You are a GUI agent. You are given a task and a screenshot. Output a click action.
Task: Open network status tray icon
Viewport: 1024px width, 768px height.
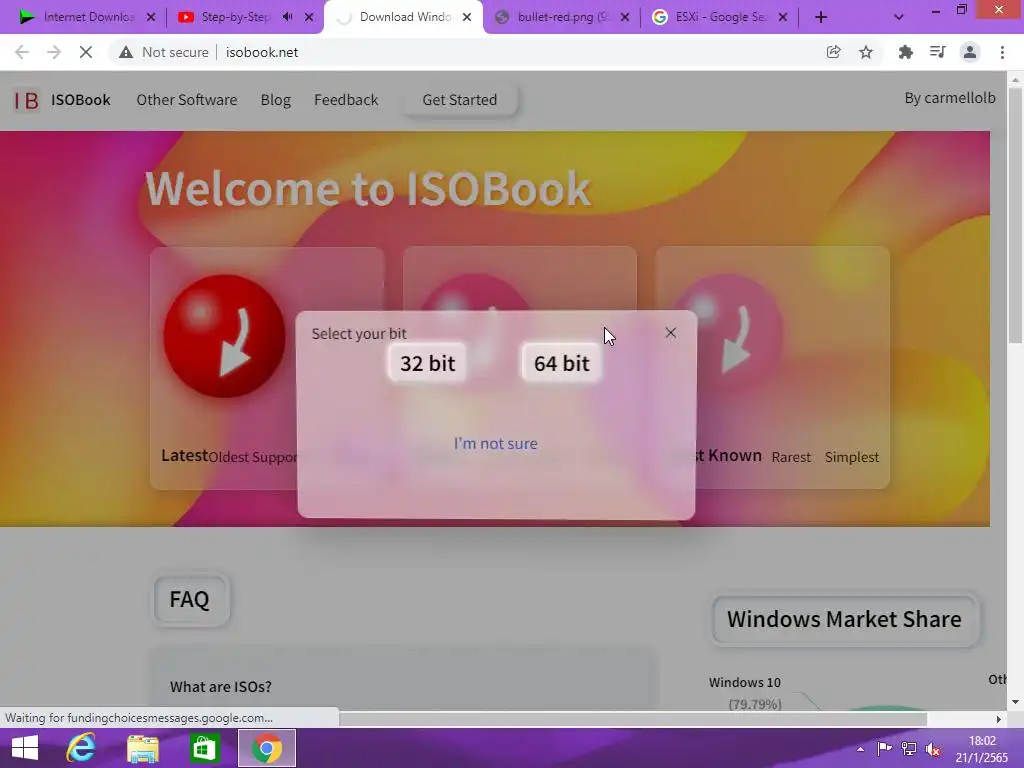pyautogui.click(x=908, y=749)
